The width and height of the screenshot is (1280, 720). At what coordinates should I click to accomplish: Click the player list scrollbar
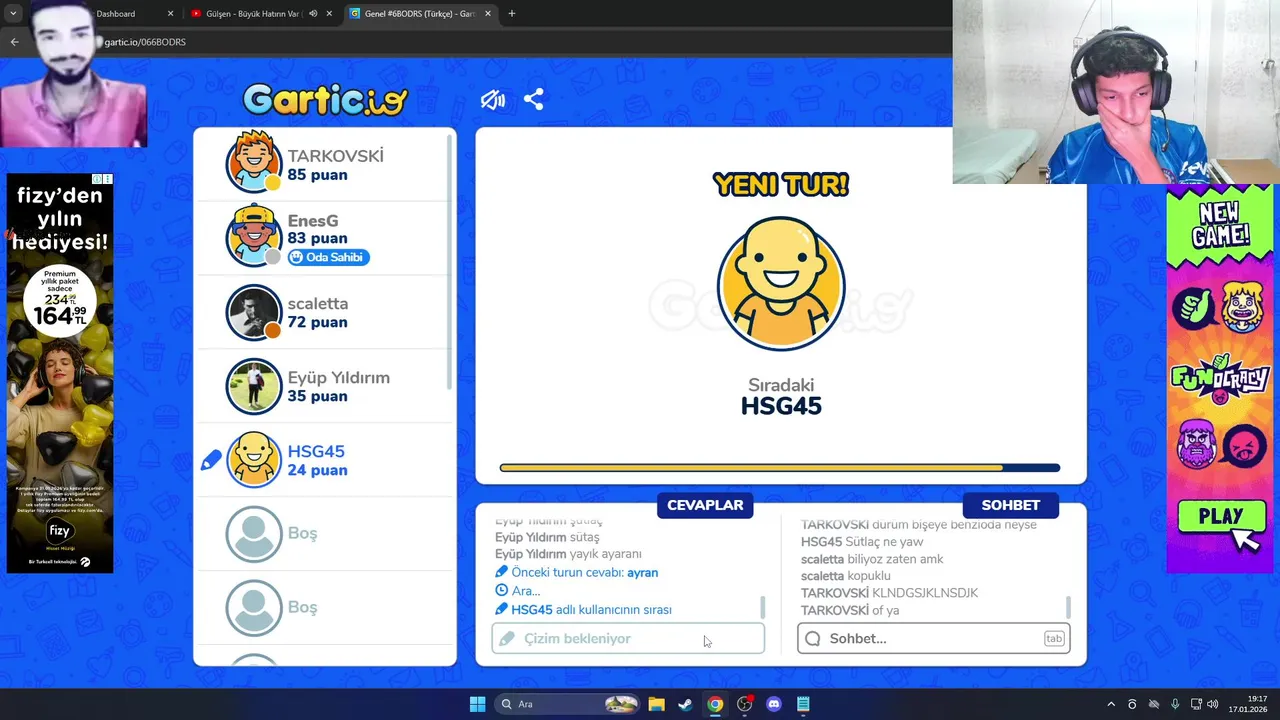(x=451, y=262)
